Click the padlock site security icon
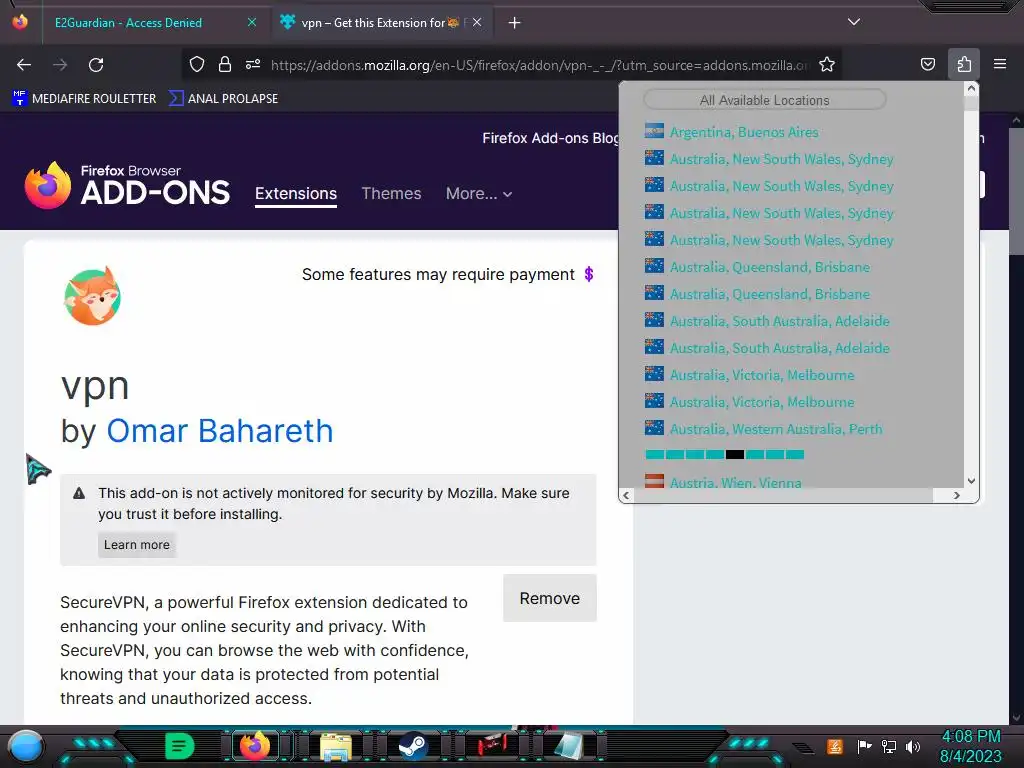The height and width of the screenshot is (768, 1024). [225, 64]
